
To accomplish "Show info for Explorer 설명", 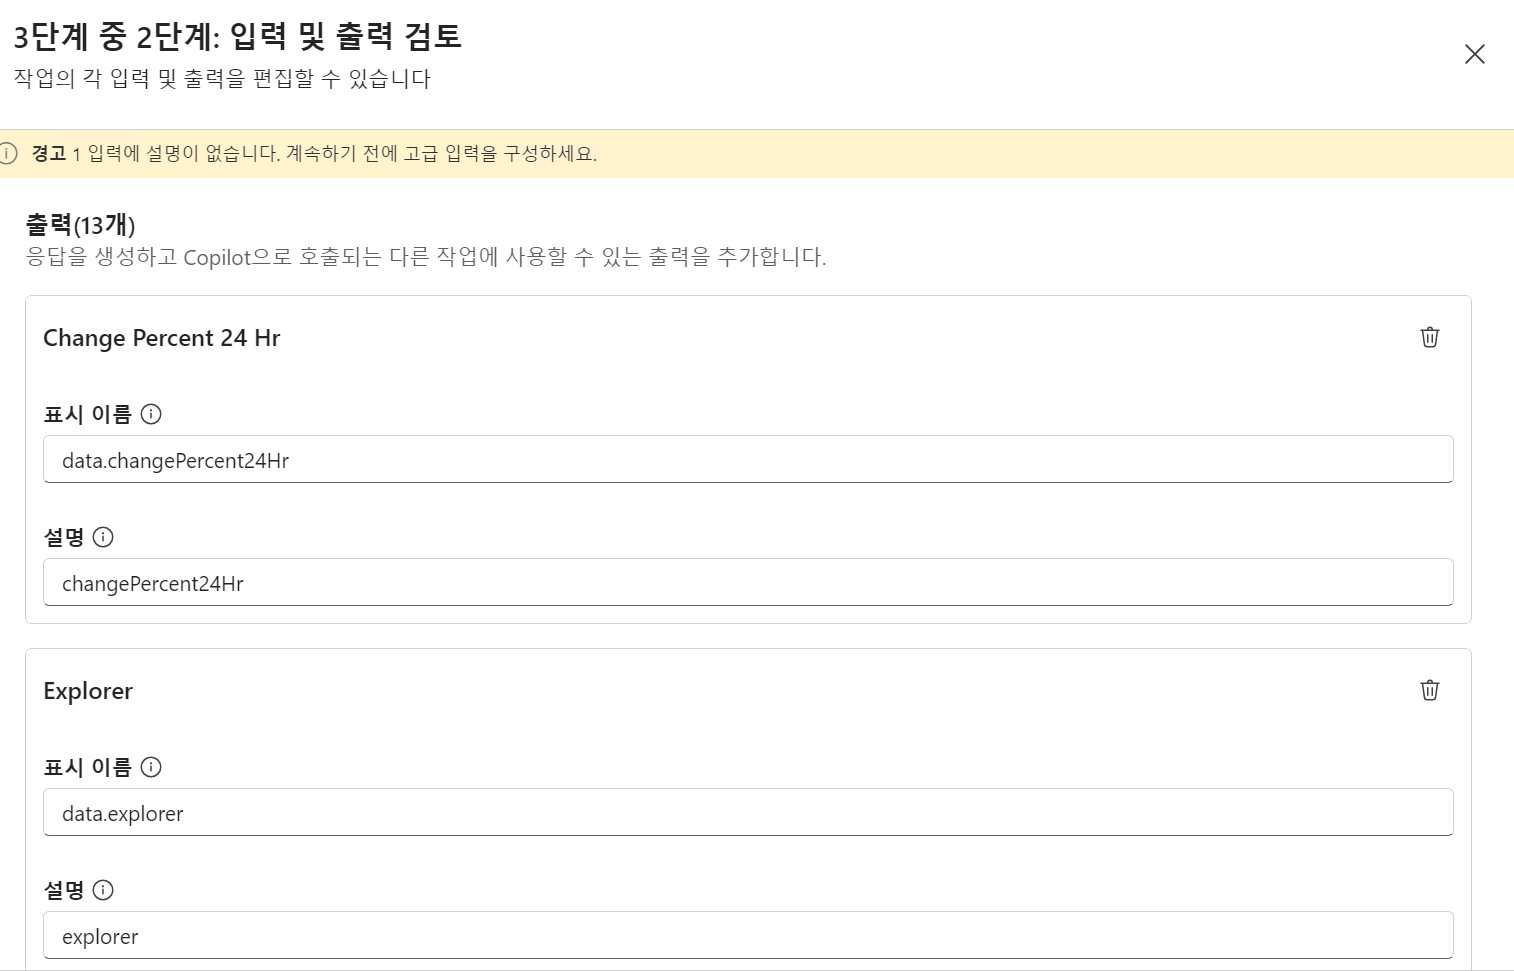I will 103,890.
